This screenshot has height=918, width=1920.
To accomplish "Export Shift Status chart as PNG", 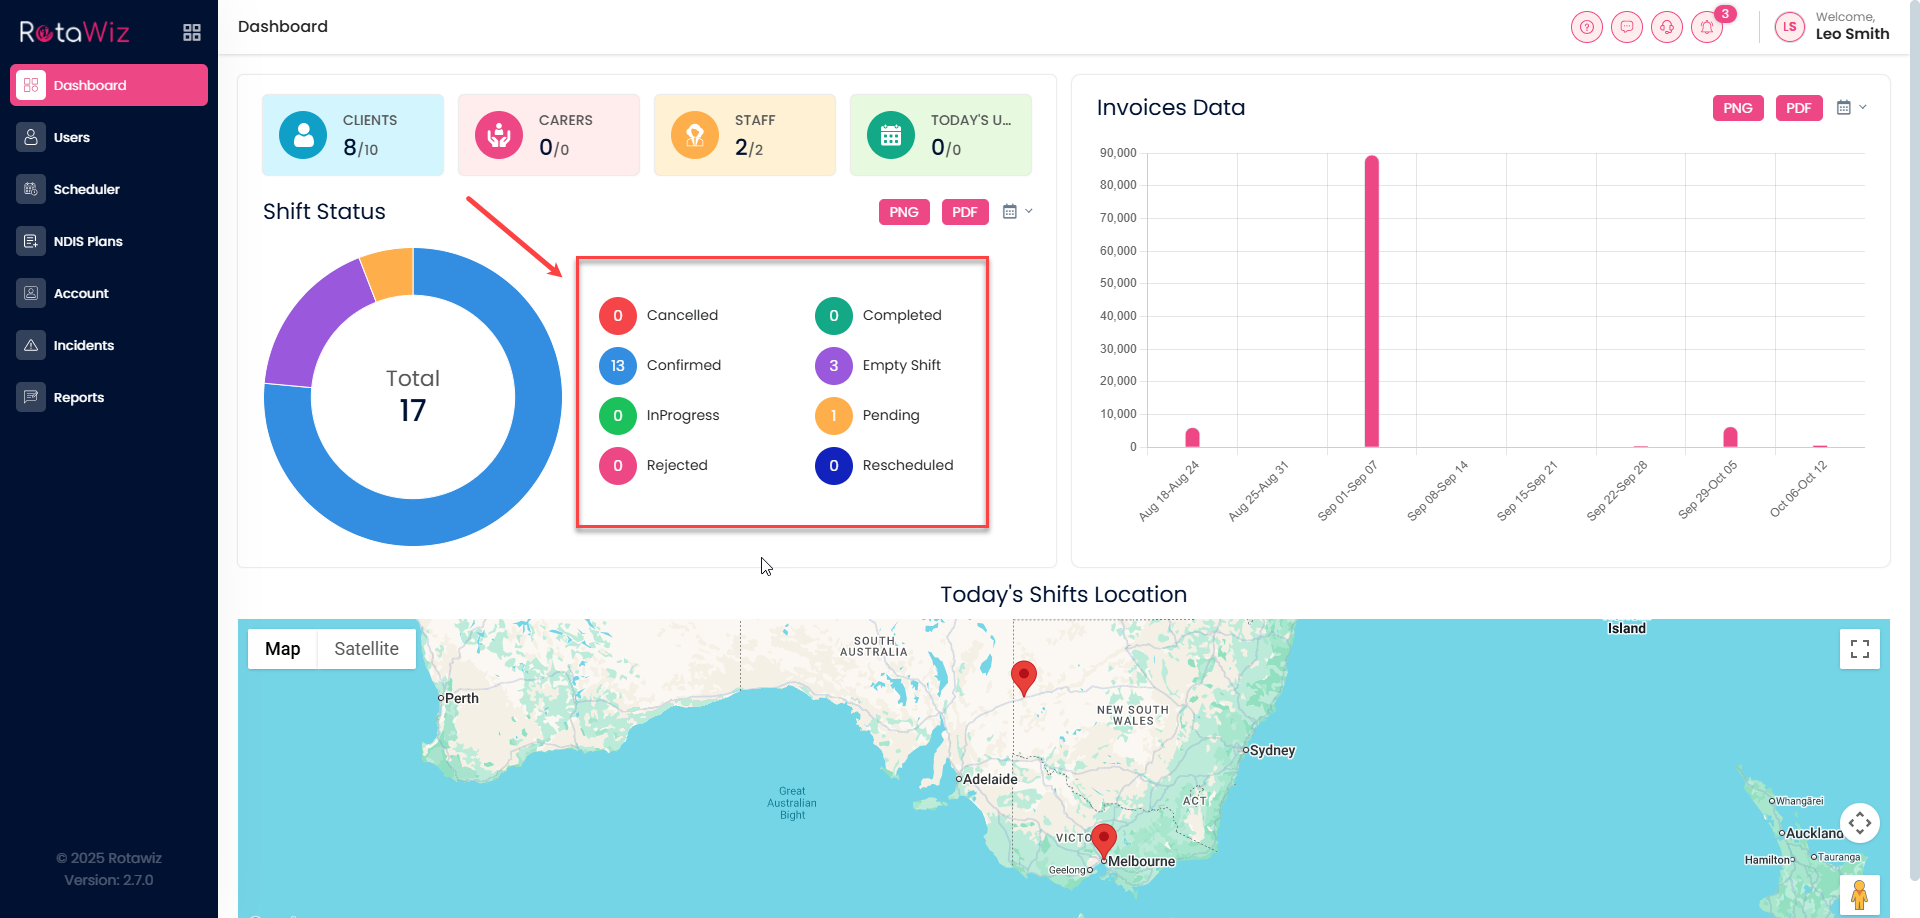I will click(903, 212).
